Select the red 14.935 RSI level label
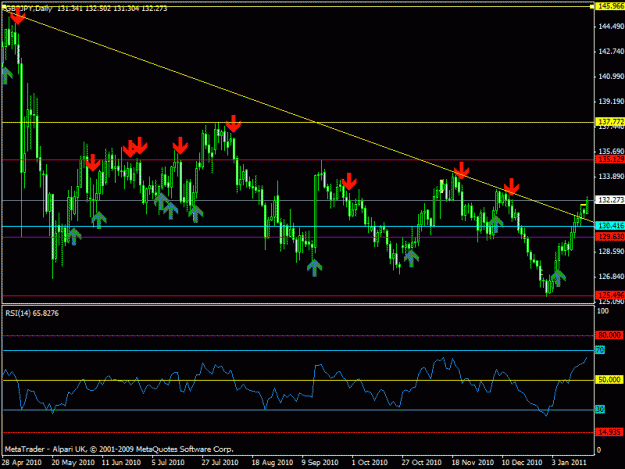 pos(609,432)
